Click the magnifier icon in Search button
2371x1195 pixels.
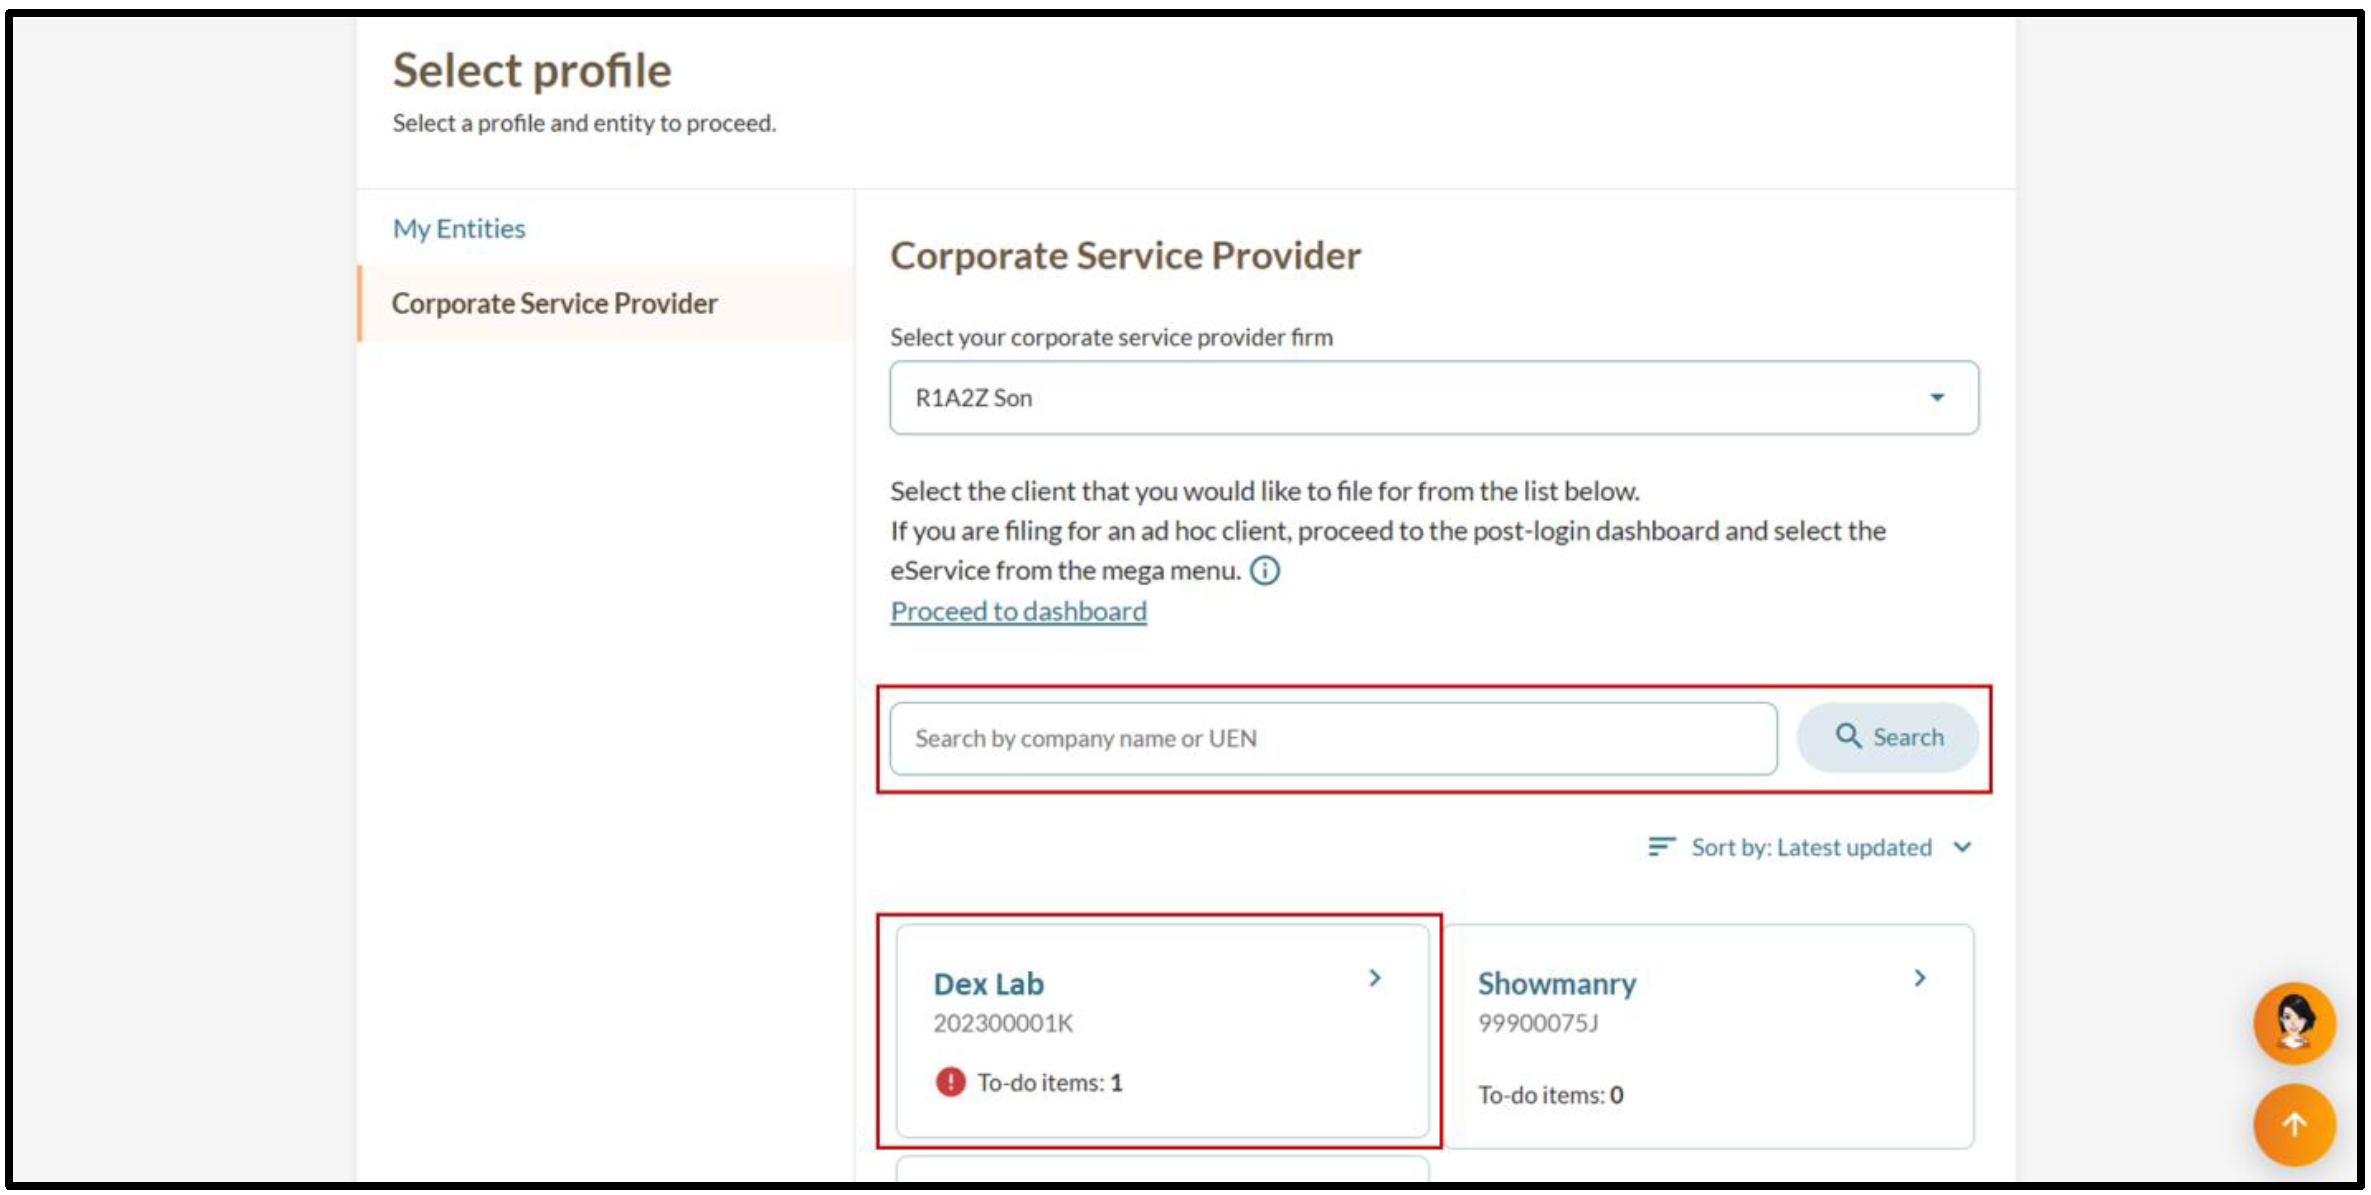coord(1848,737)
